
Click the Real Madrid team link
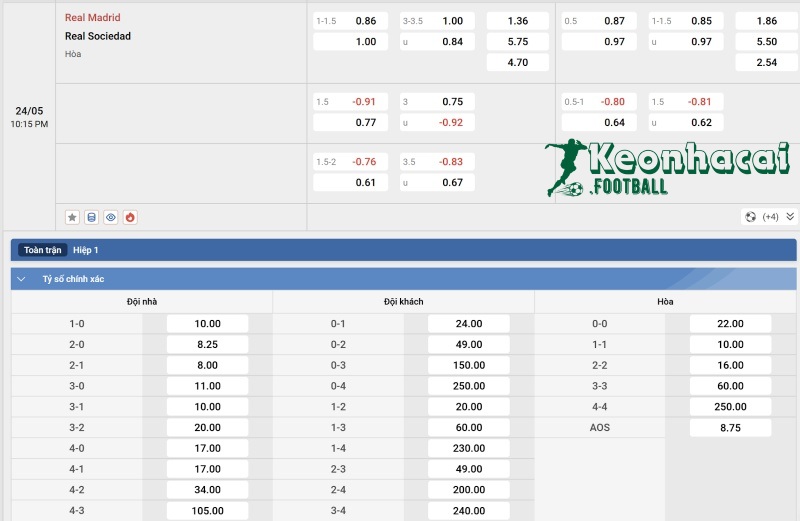(92, 18)
